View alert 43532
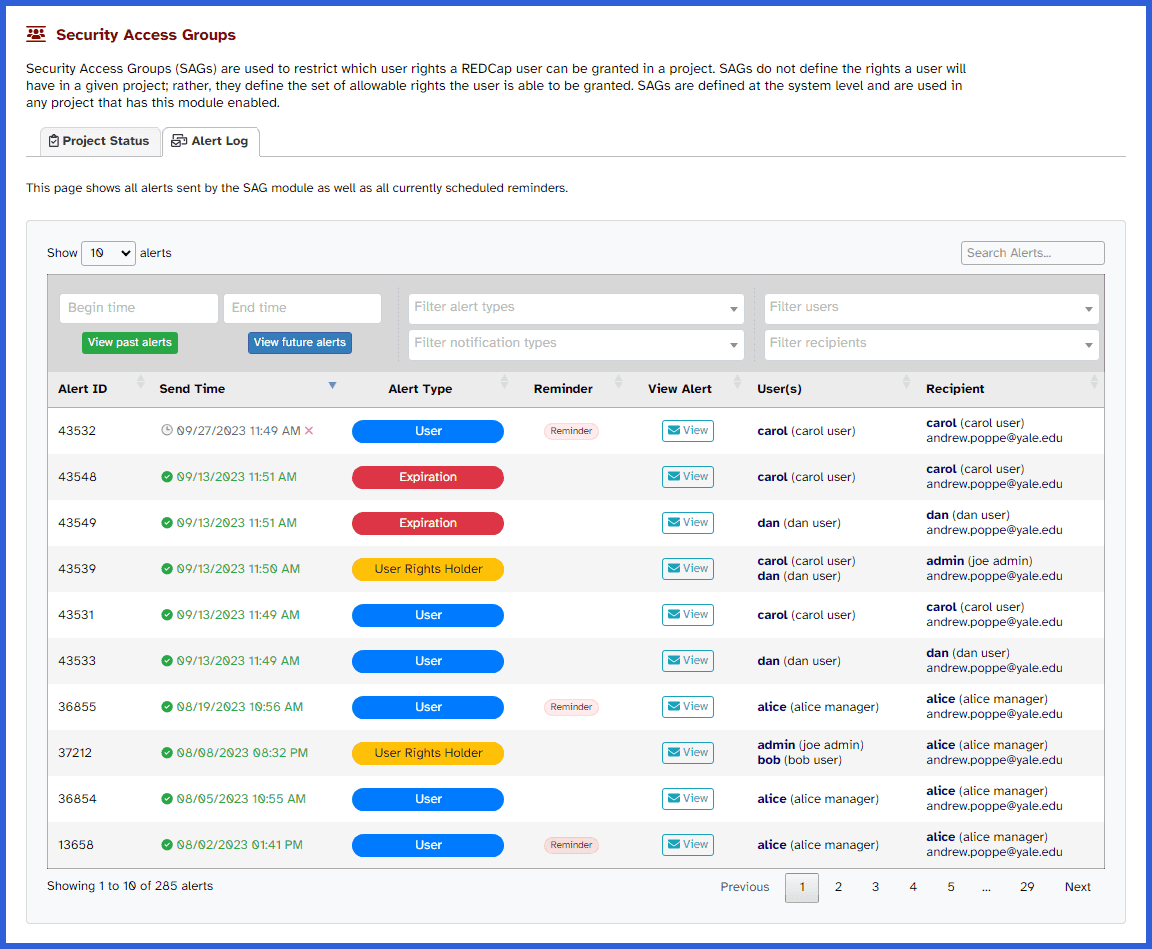Viewport: 1152px width, 949px height. tap(688, 430)
